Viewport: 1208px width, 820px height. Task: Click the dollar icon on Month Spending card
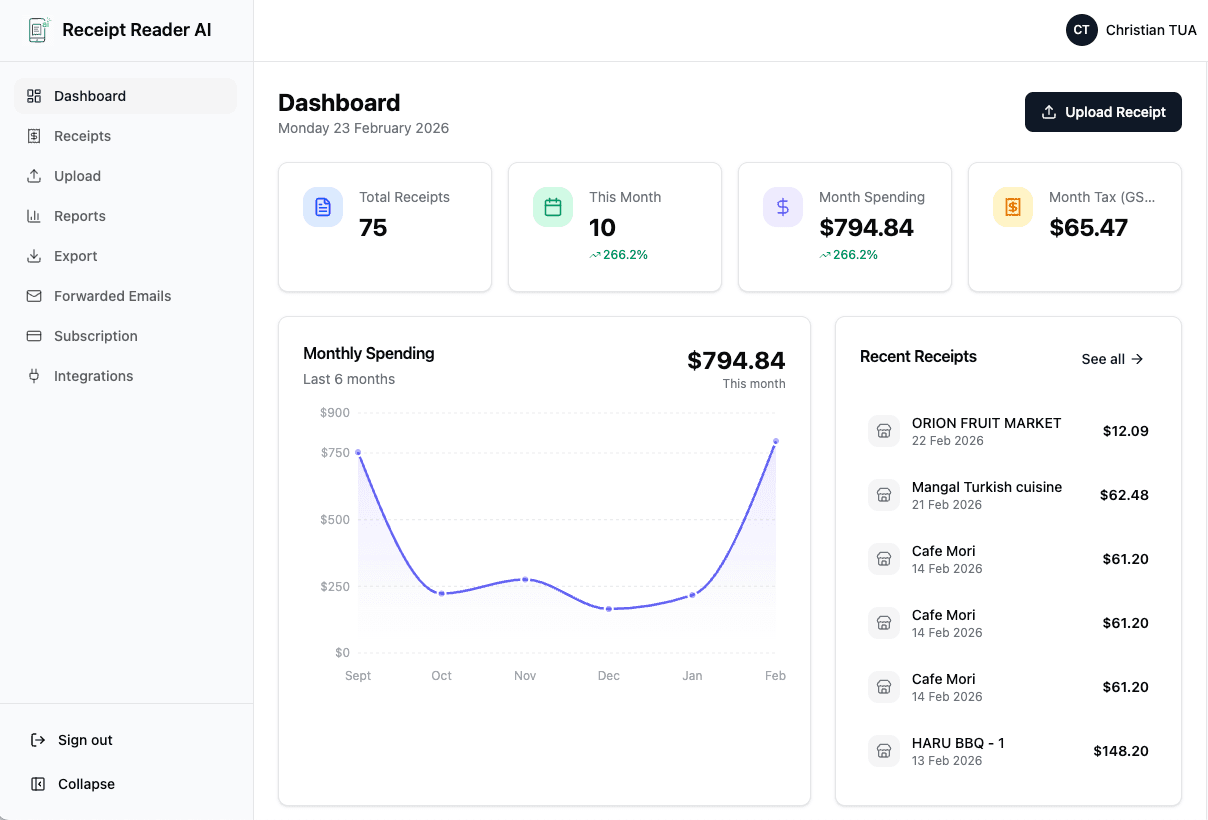pos(782,207)
